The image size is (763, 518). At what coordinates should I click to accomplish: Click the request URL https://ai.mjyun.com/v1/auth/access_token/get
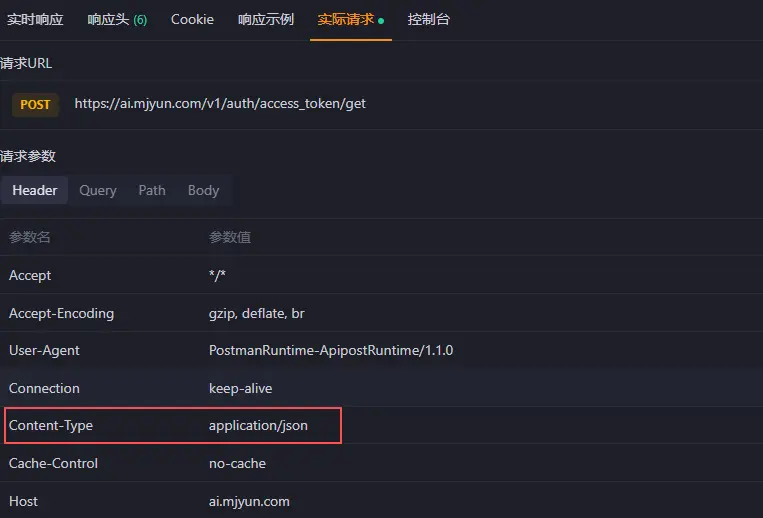point(220,104)
